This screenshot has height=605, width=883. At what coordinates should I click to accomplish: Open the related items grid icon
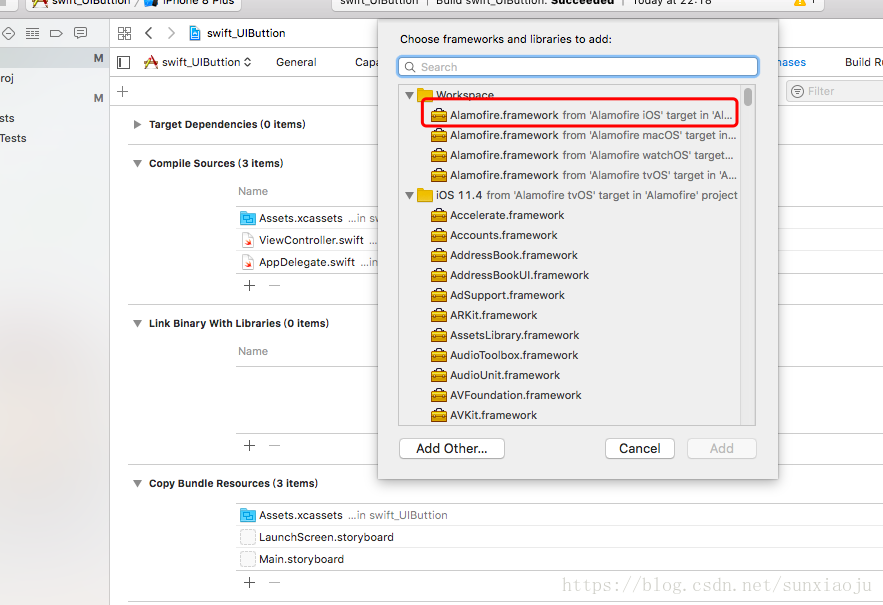pos(124,33)
